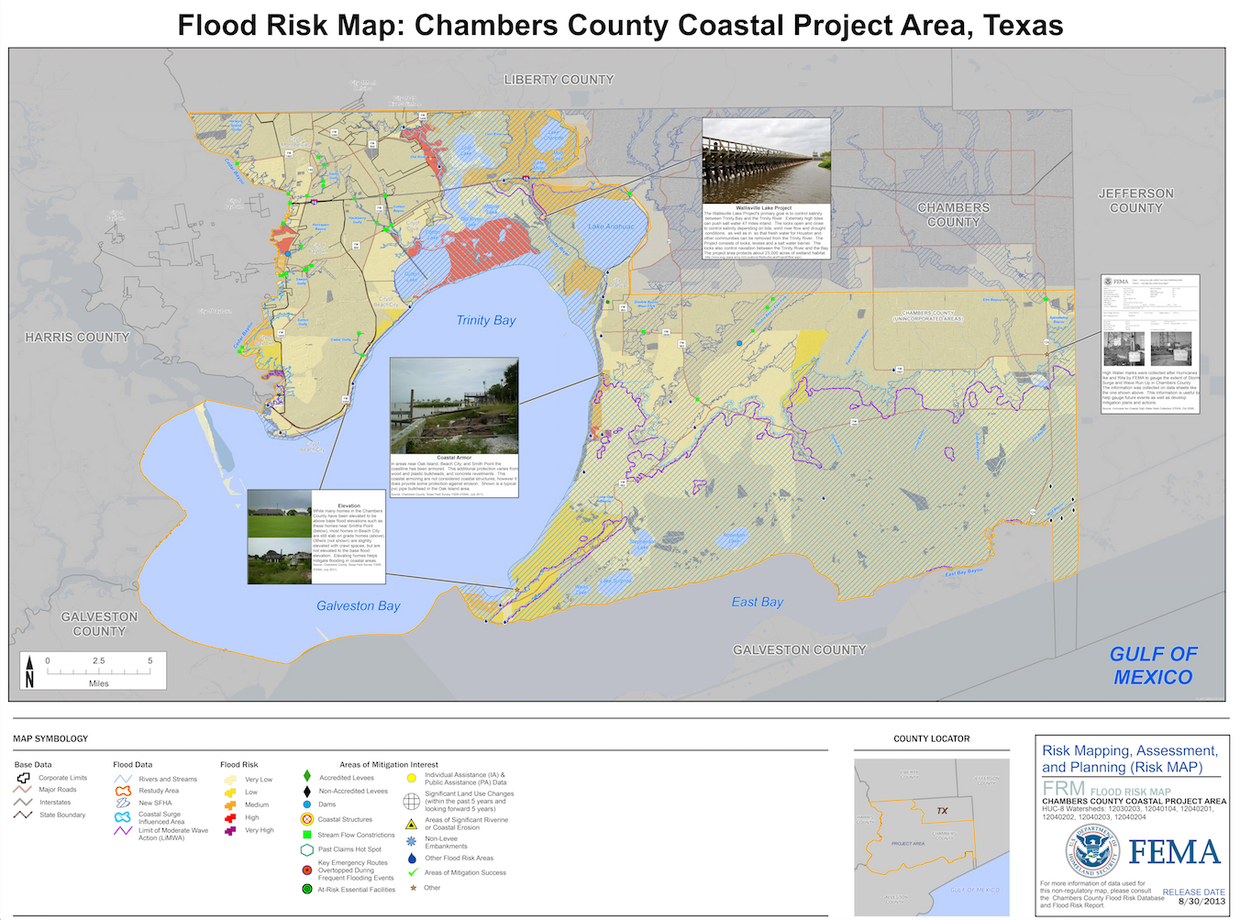
Task: Click the Major Roads legend line symbol
Action: (x=23, y=789)
